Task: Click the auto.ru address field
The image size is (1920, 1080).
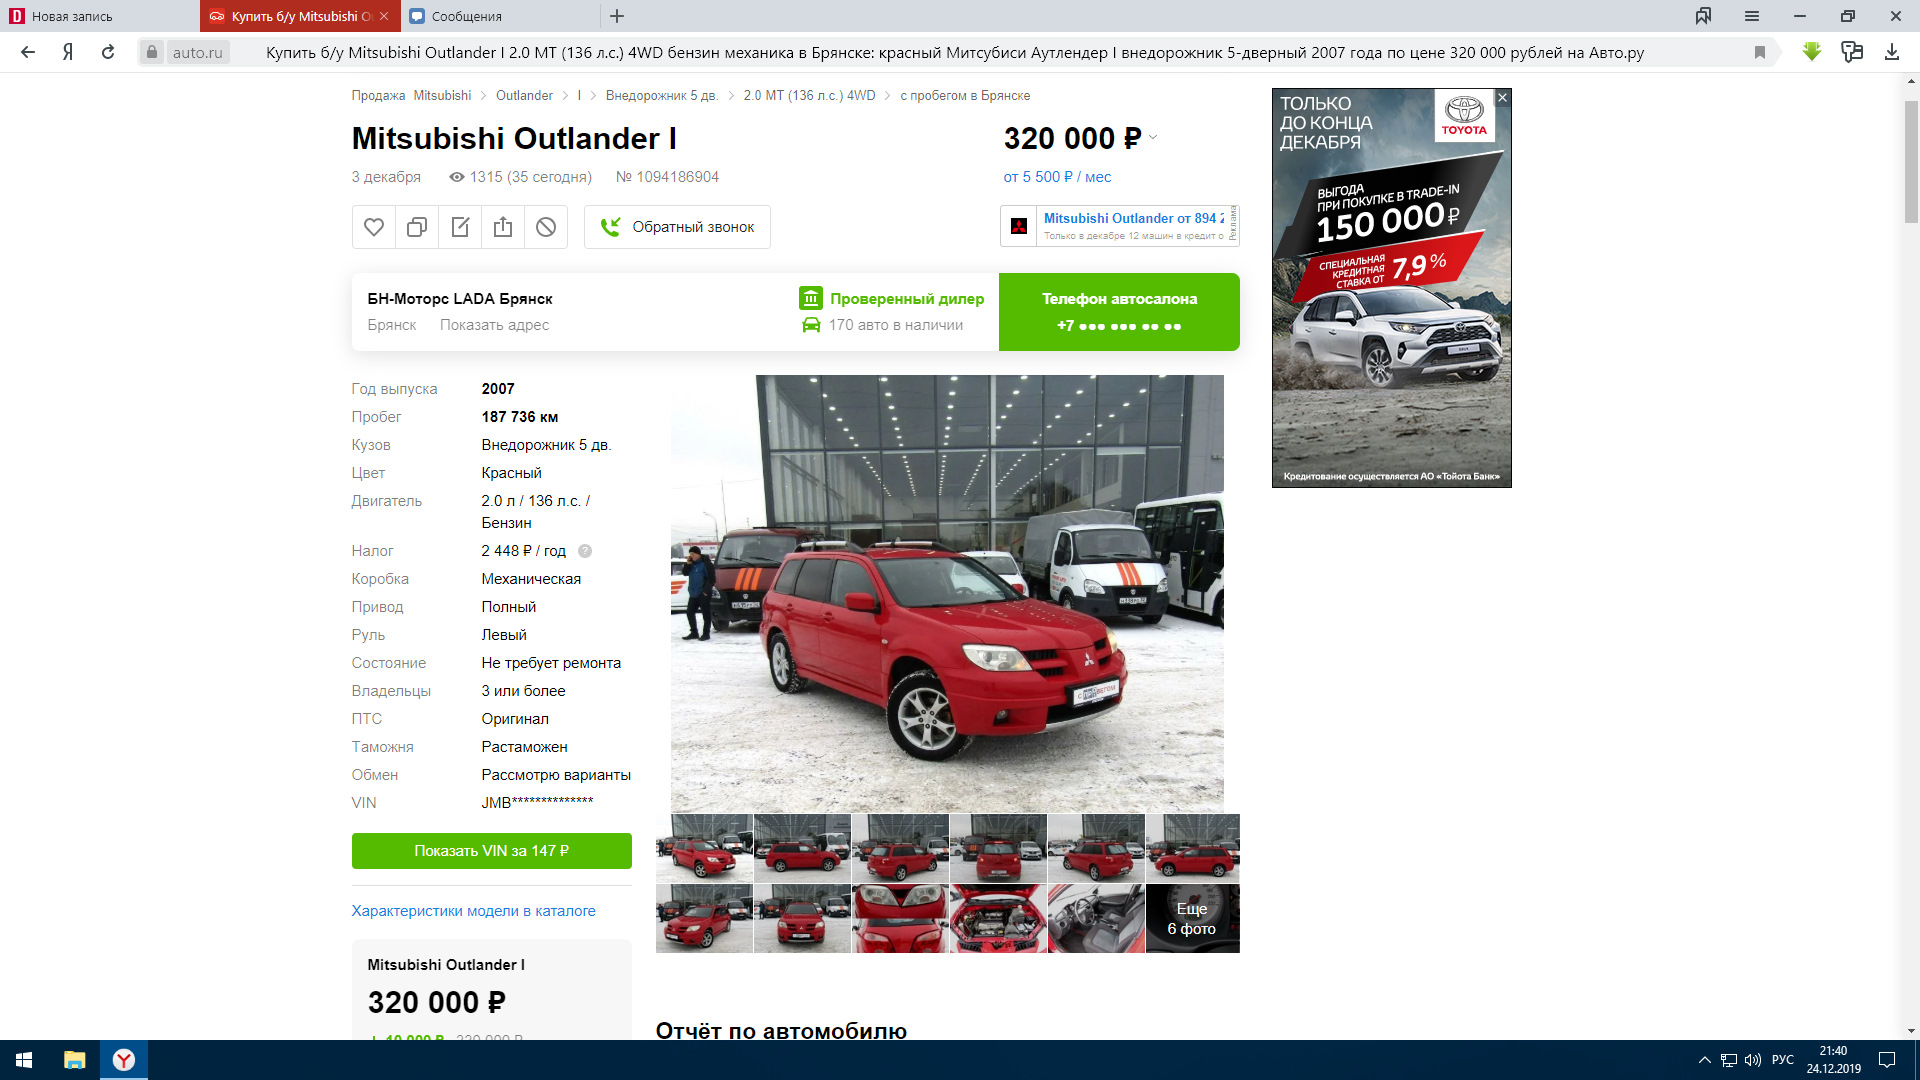Action: click(197, 52)
